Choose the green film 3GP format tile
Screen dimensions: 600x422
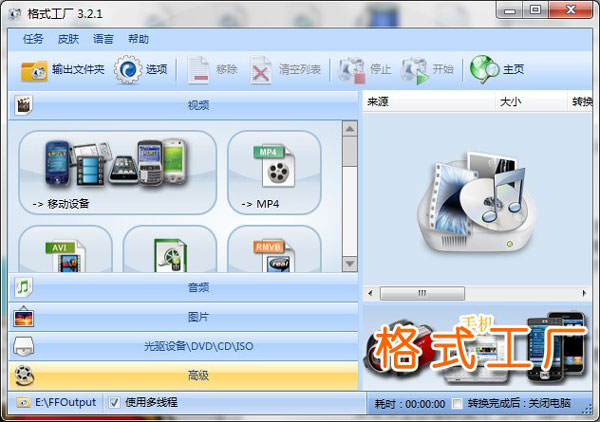tap(170, 249)
